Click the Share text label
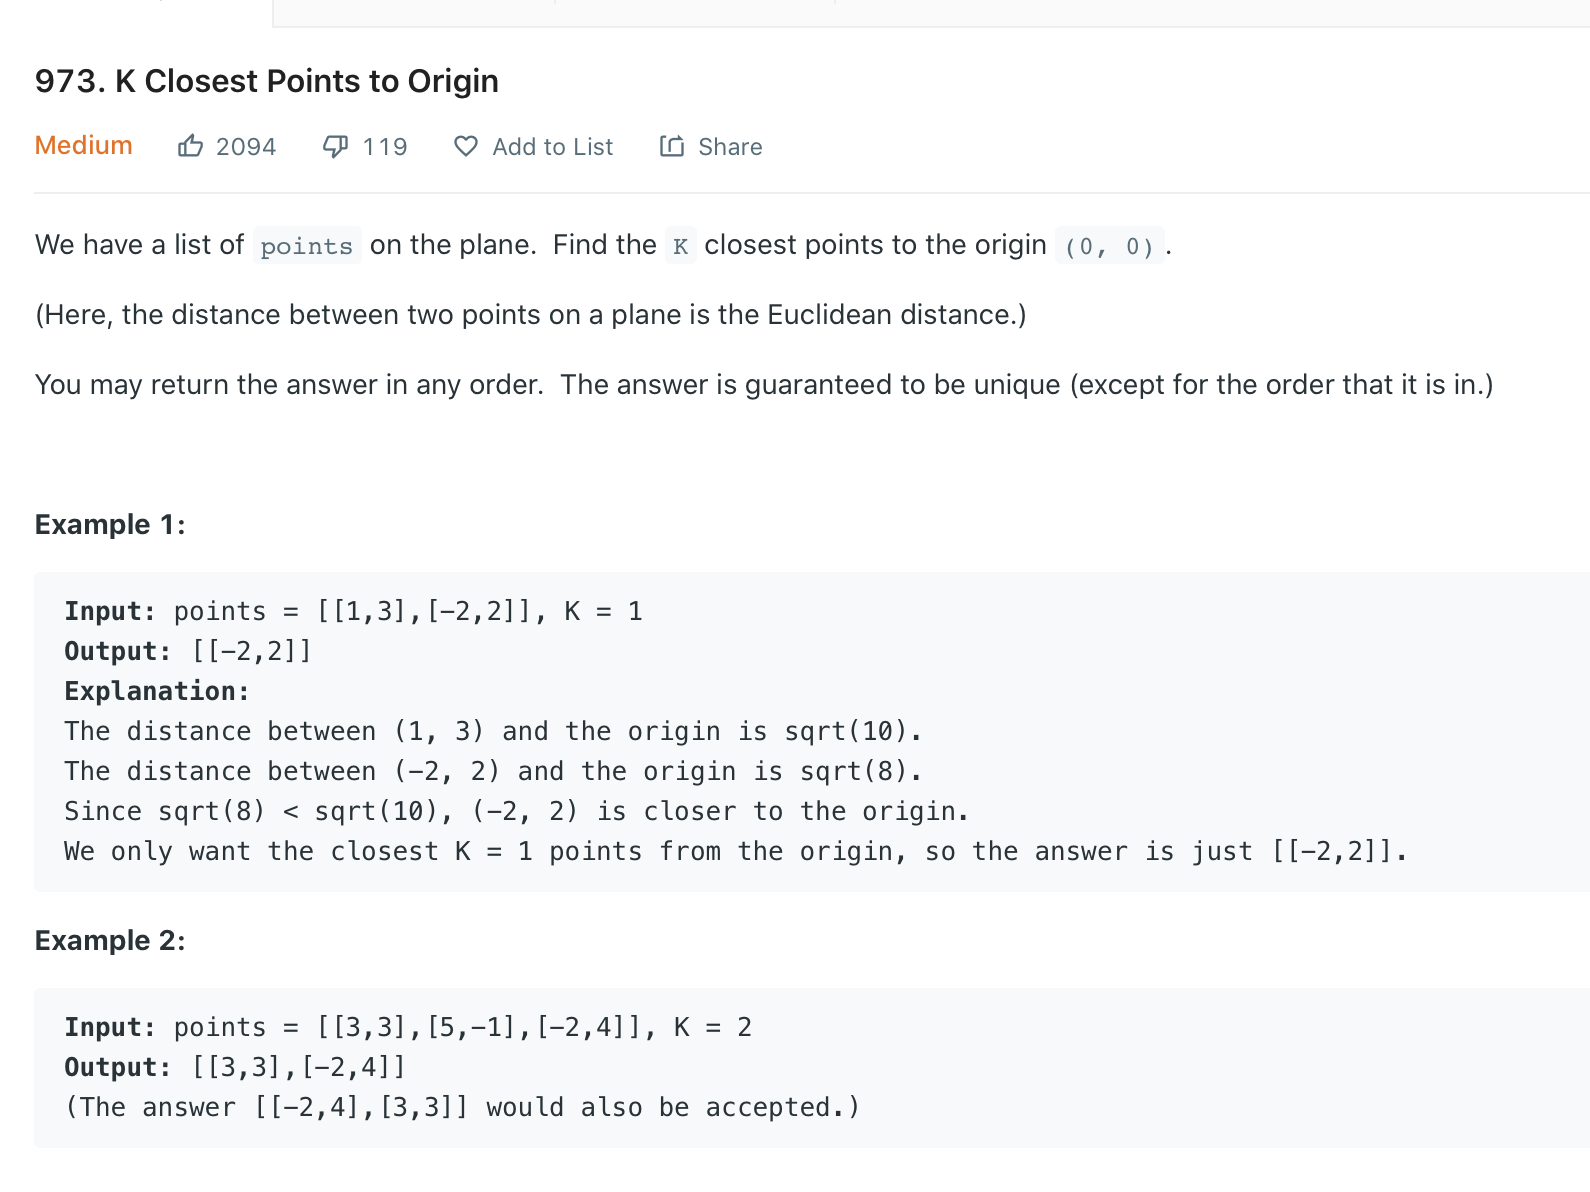Image resolution: width=1590 pixels, height=1192 pixels. (730, 147)
